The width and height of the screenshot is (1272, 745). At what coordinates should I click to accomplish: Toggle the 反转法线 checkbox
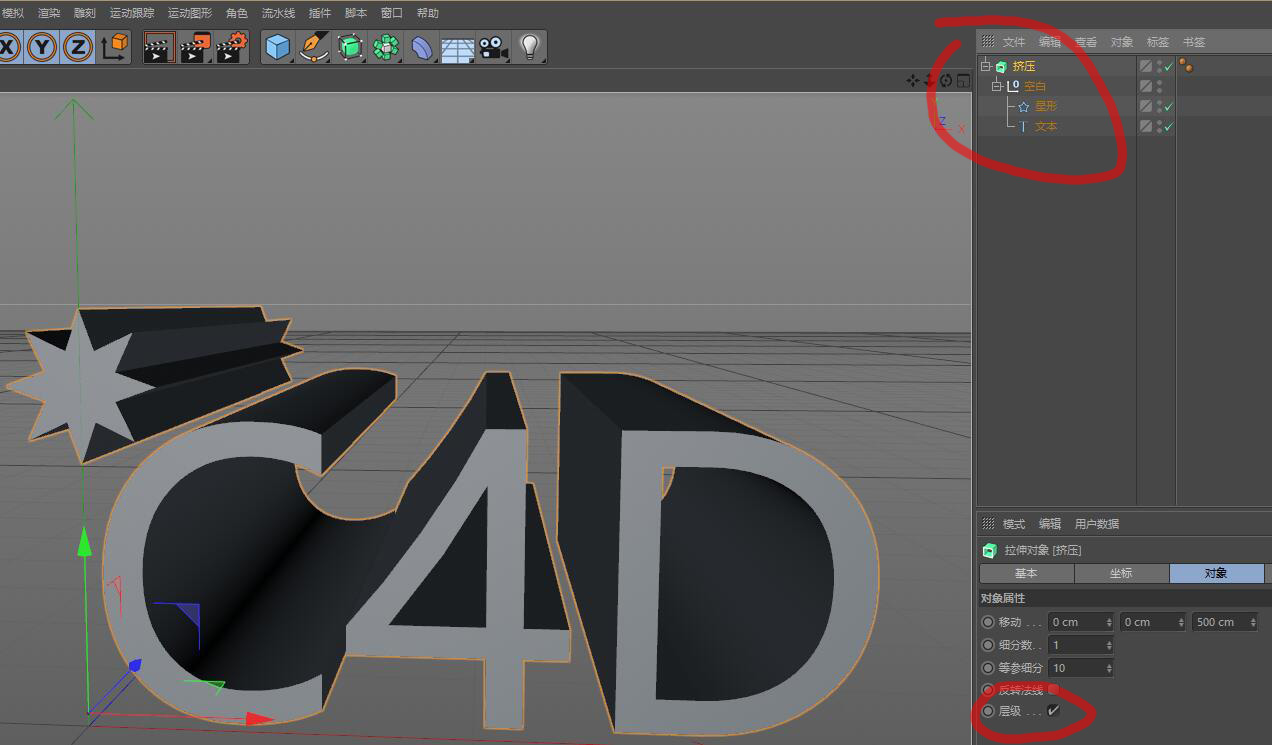[x=1053, y=689]
